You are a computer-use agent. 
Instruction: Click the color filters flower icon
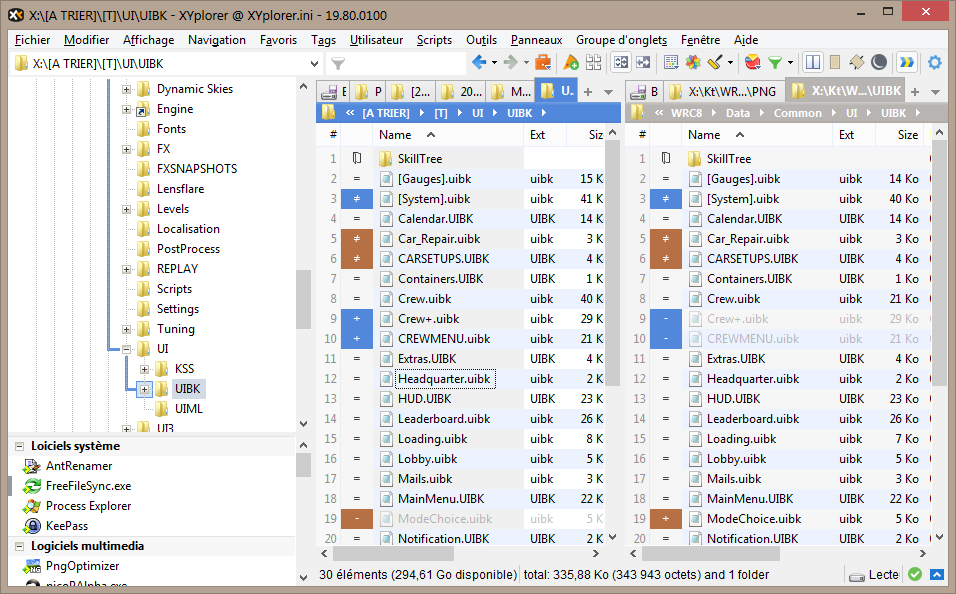(693, 61)
